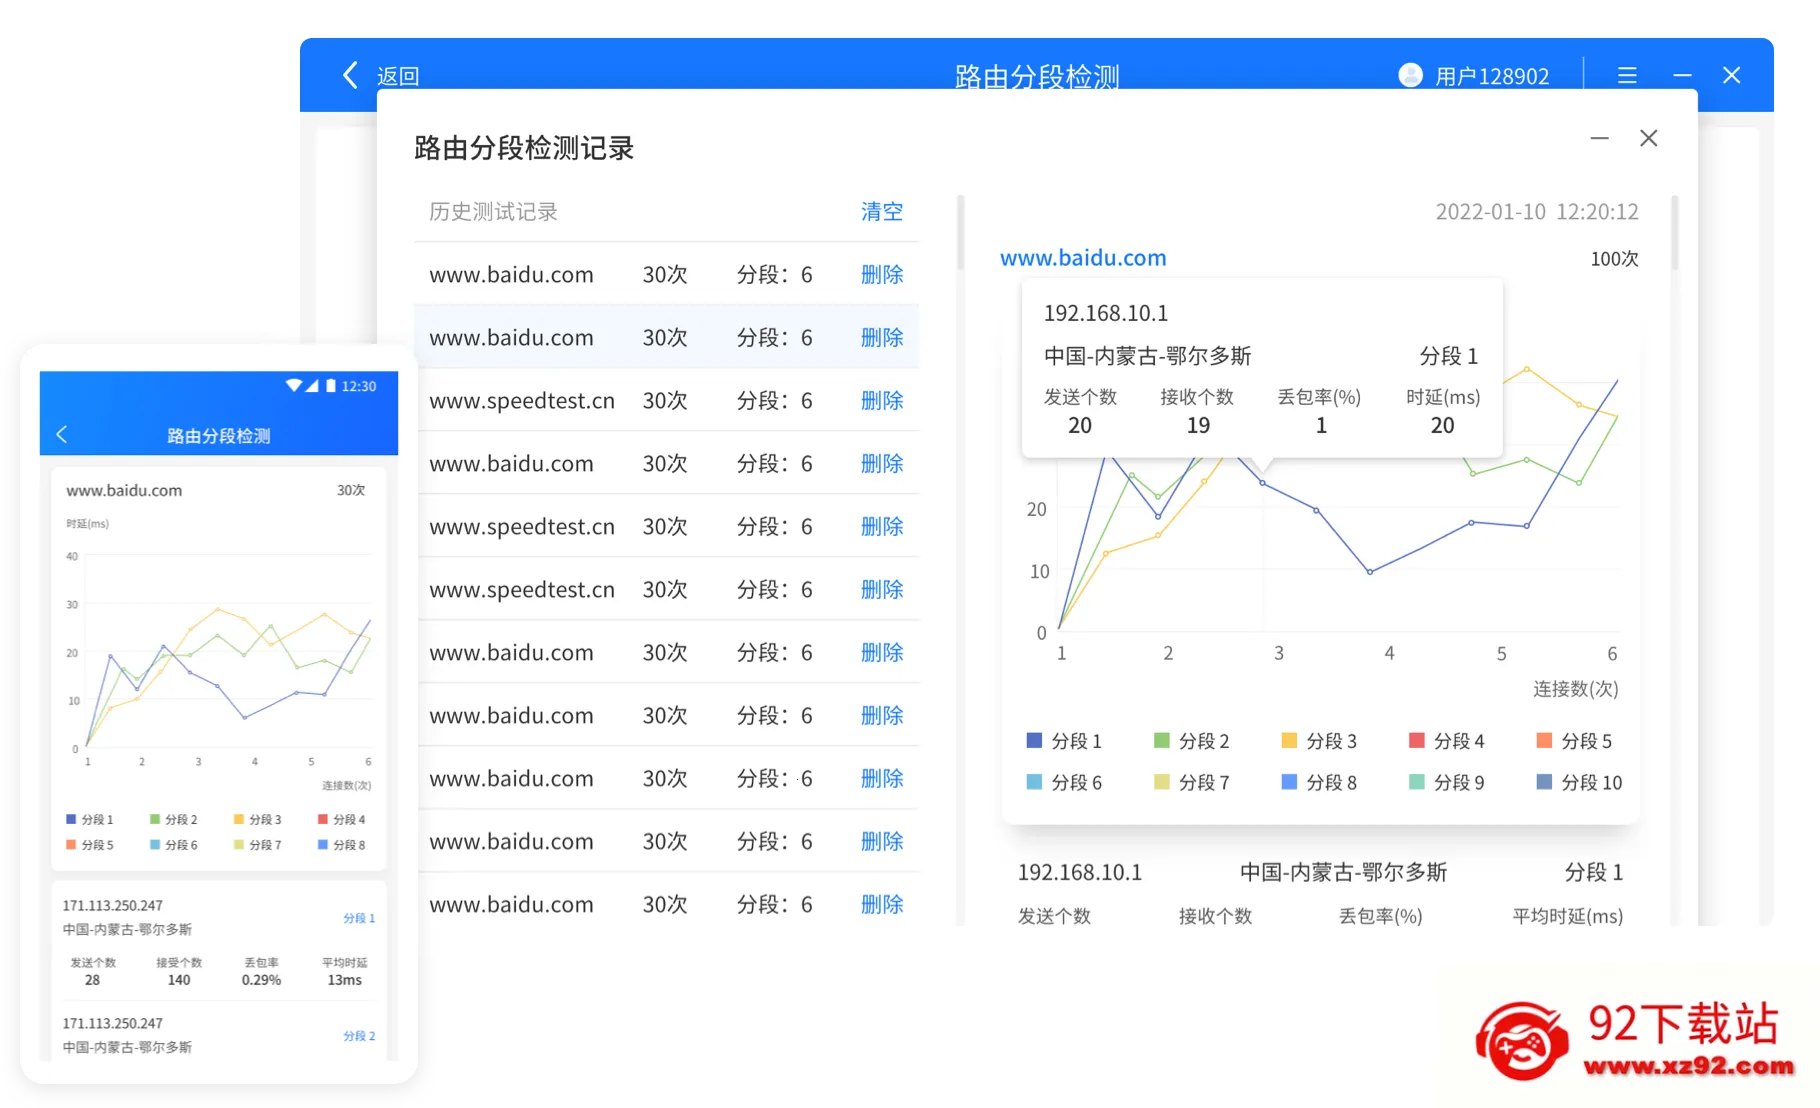This screenshot has width=1820, height=1108.
Task: Click the 分段 1 label in mobile details
Action: point(359,918)
